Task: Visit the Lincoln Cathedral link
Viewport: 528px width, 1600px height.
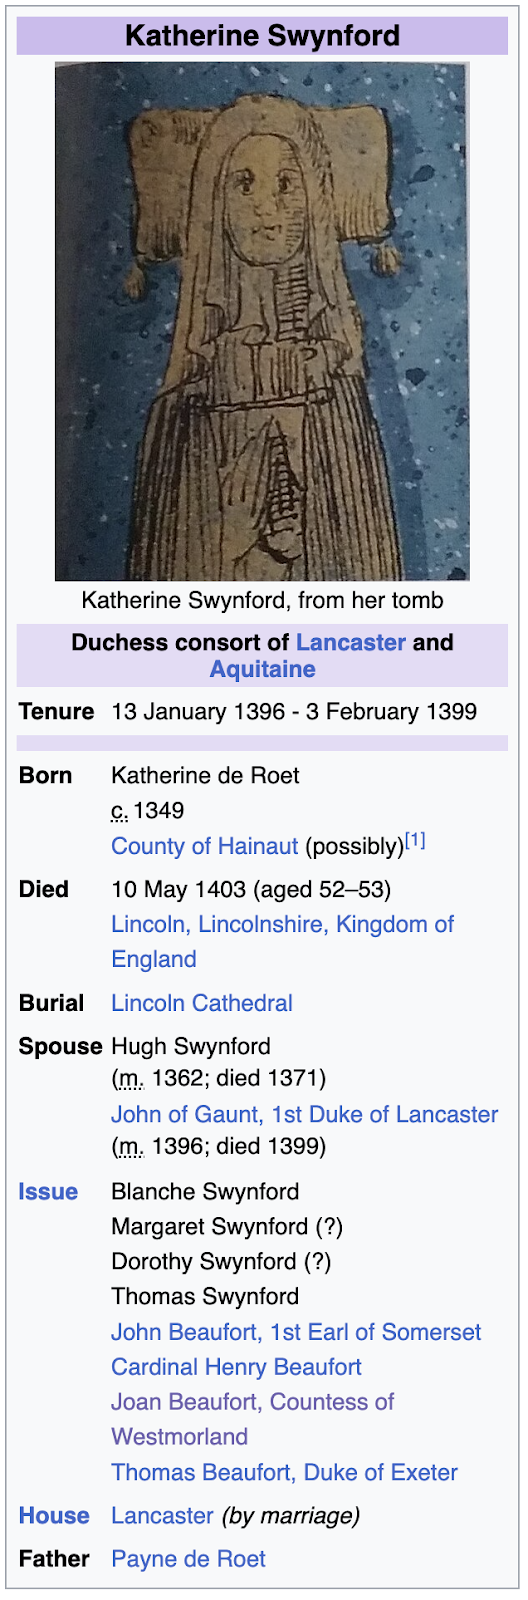Action: coord(202,1003)
